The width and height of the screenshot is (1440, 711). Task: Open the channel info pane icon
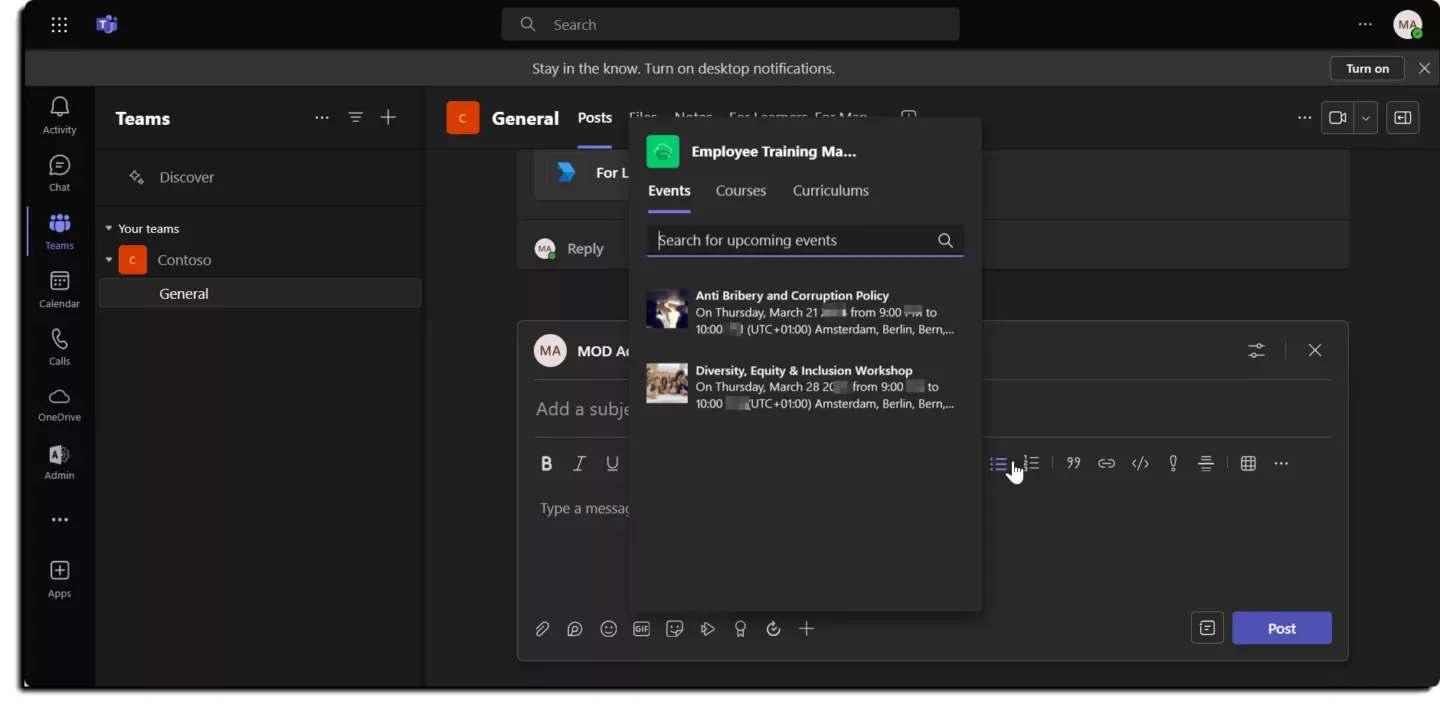pyautogui.click(x=1403, y=118)
